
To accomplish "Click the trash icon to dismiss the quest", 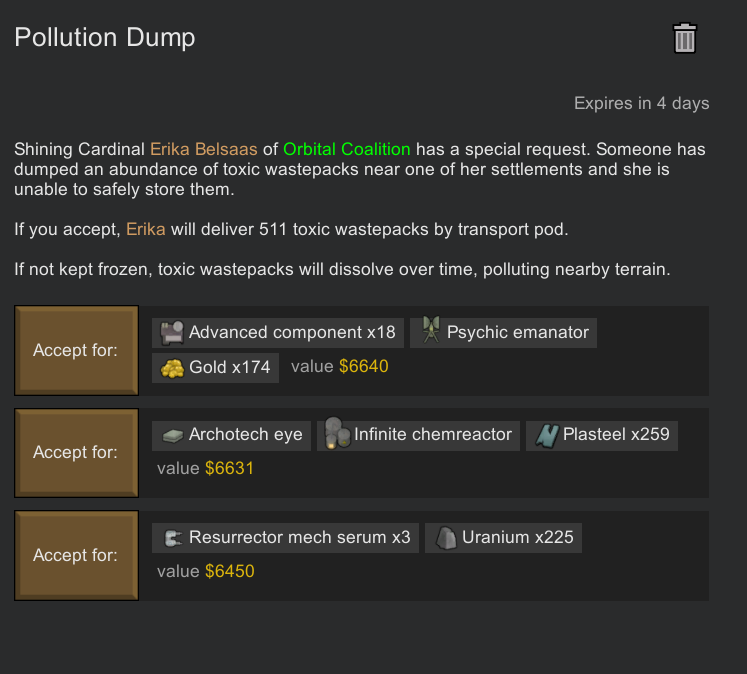I will [685, 38].
